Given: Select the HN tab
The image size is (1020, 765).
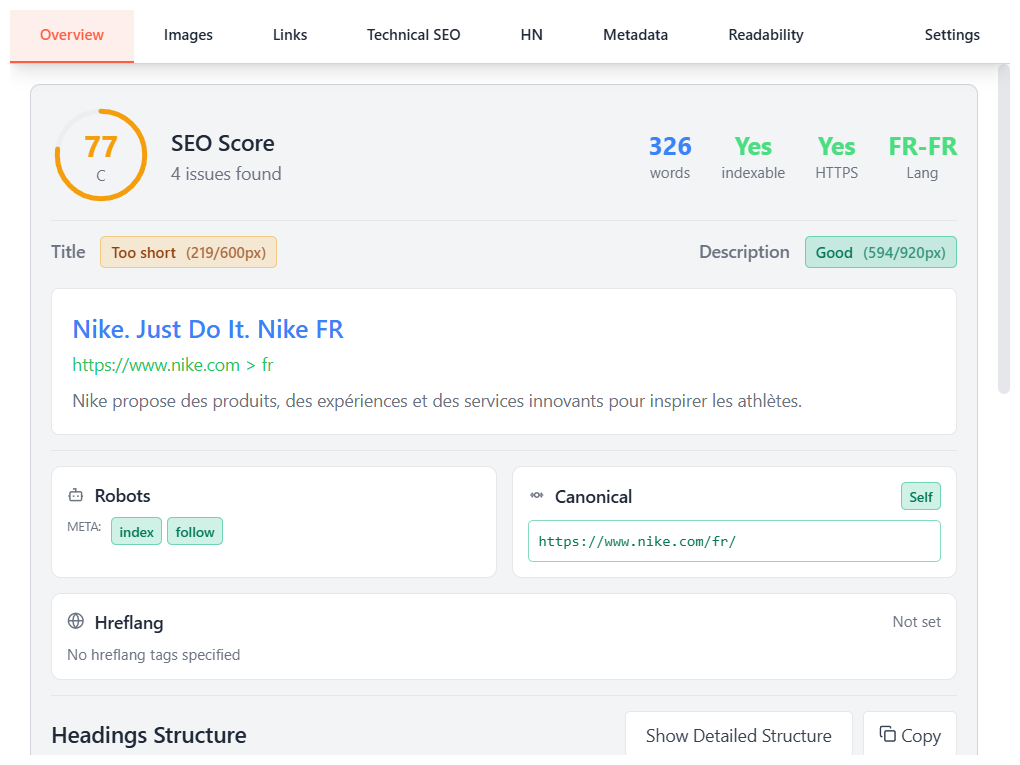Looking at the screenshot, I should [x=531, y=35].
